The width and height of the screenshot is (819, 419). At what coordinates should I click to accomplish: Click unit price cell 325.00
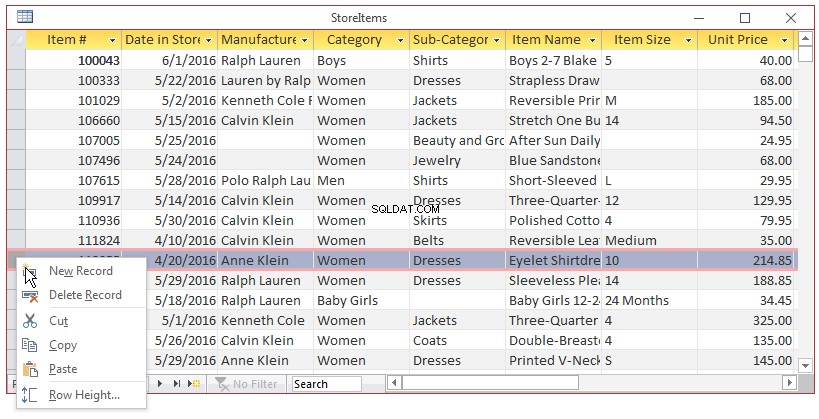(x=745, y=320)
